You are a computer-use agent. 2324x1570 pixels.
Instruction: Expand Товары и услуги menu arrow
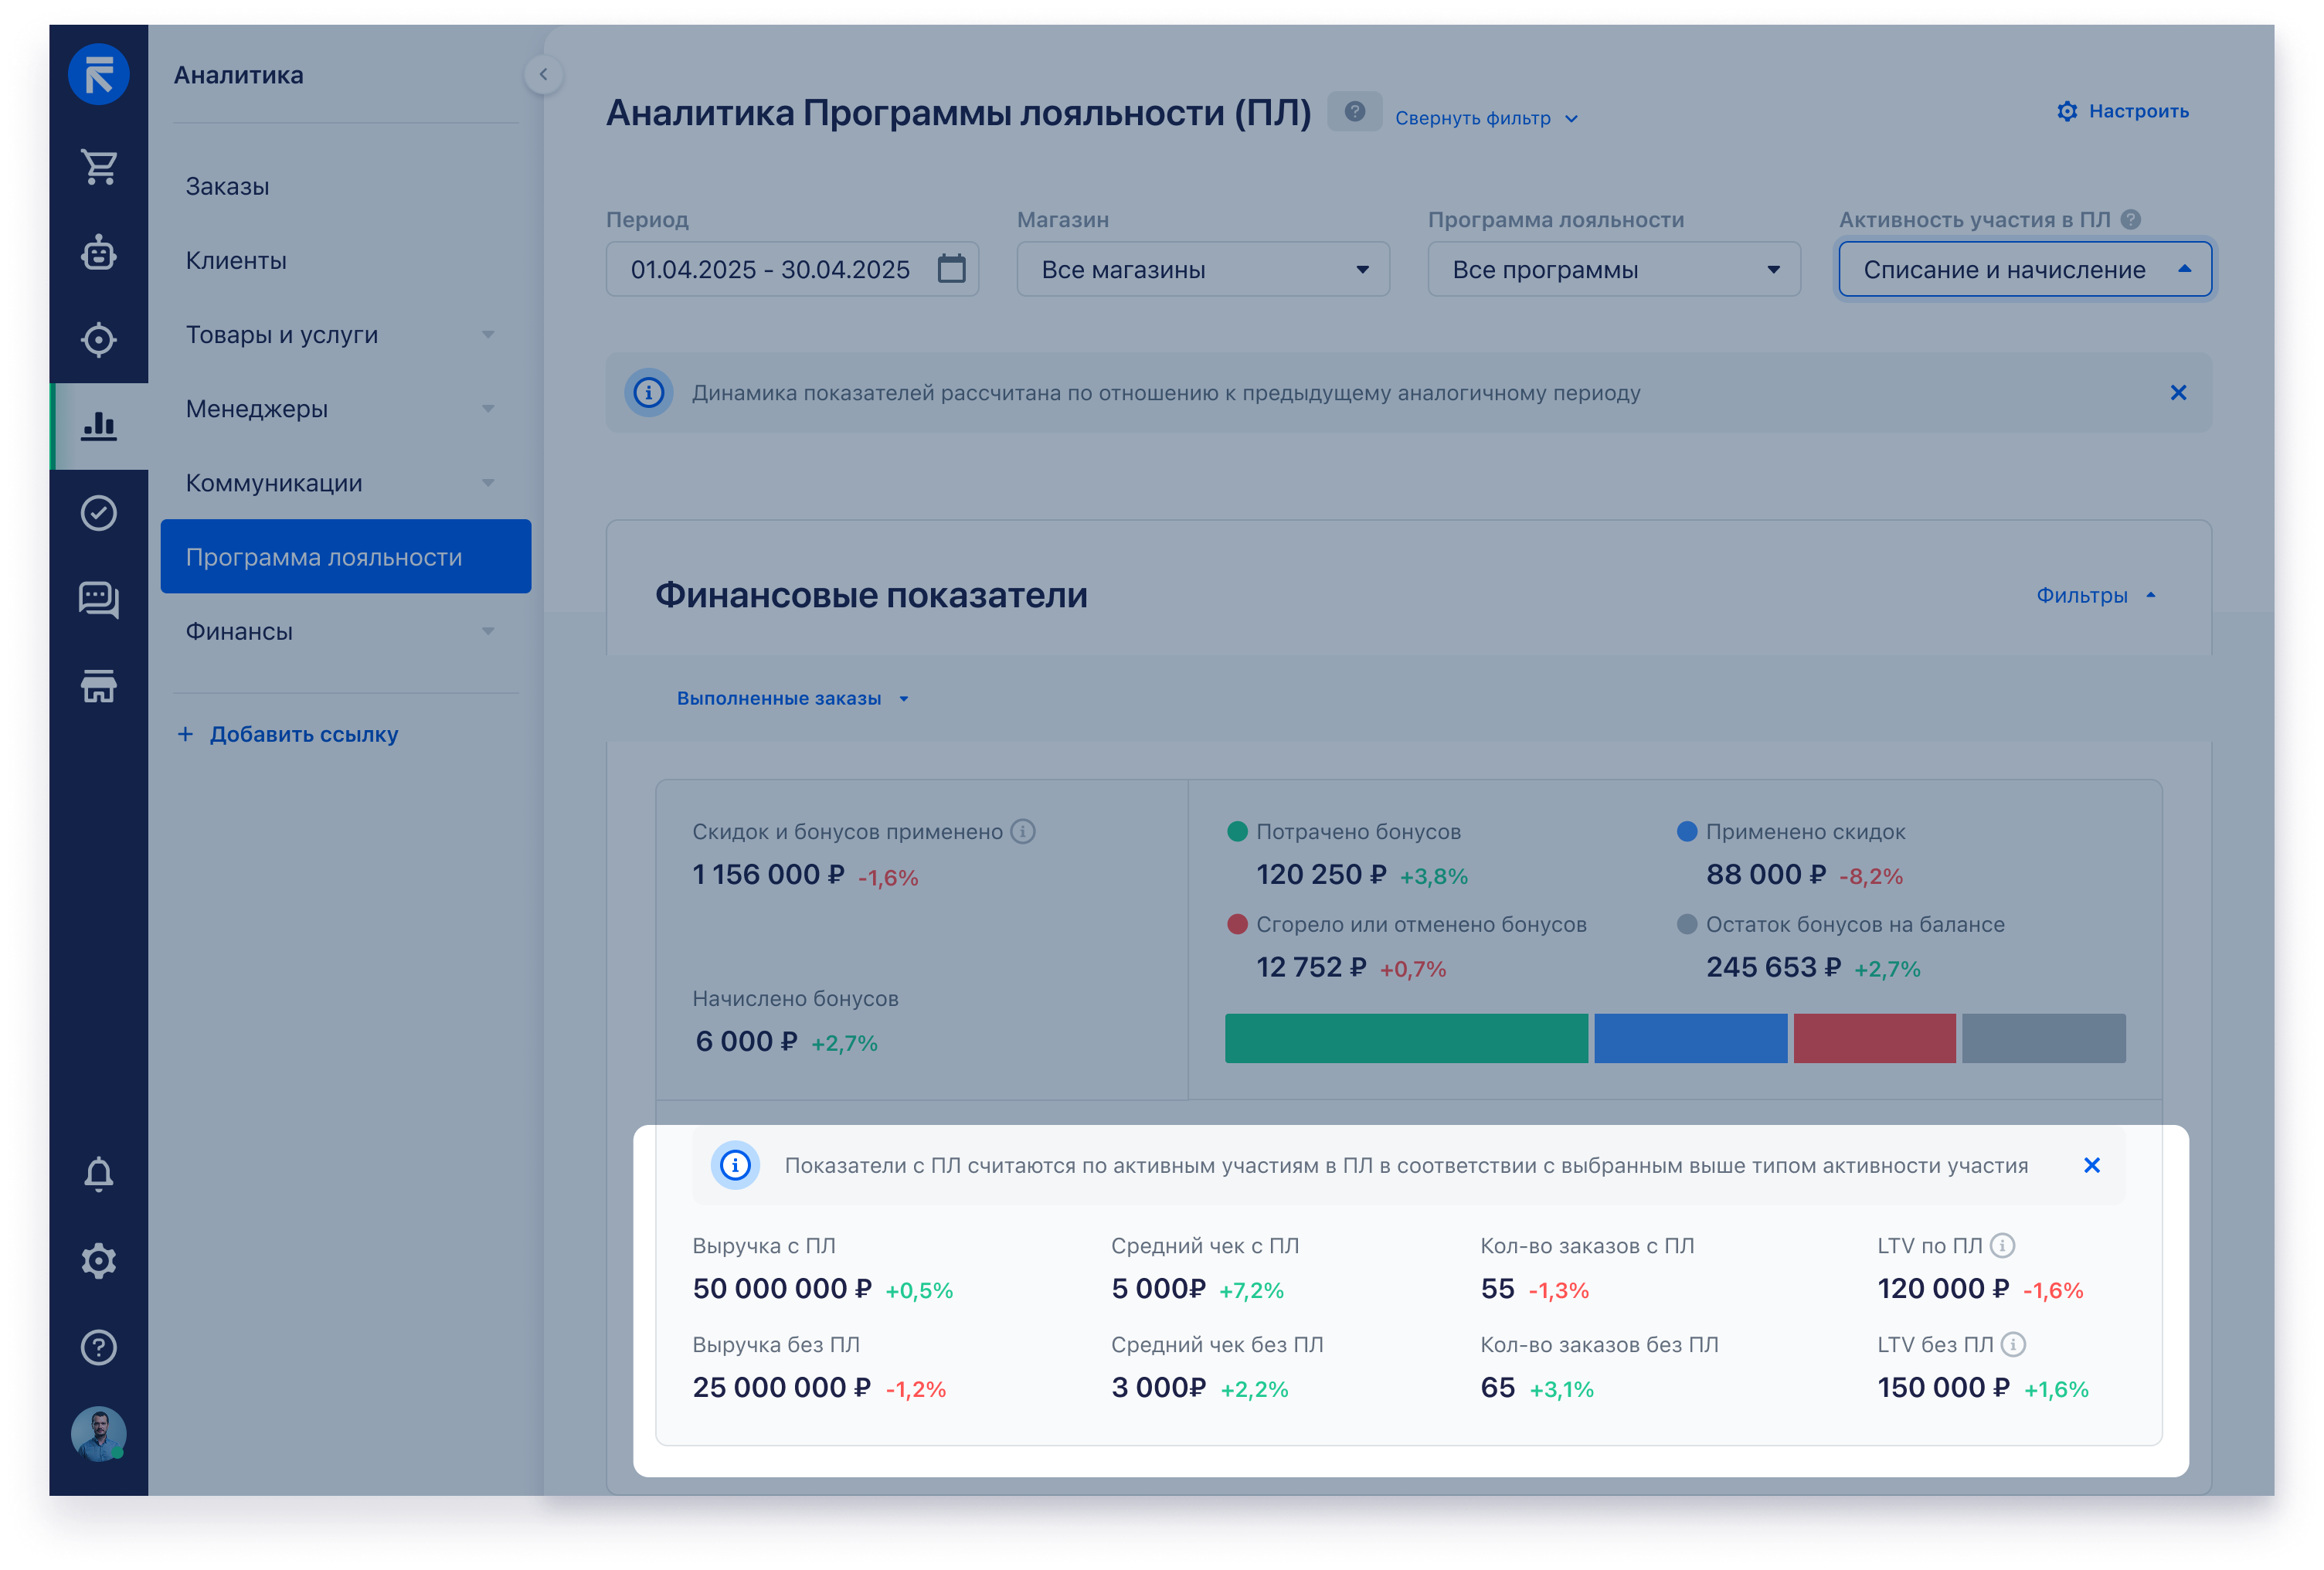coord(488,334)
